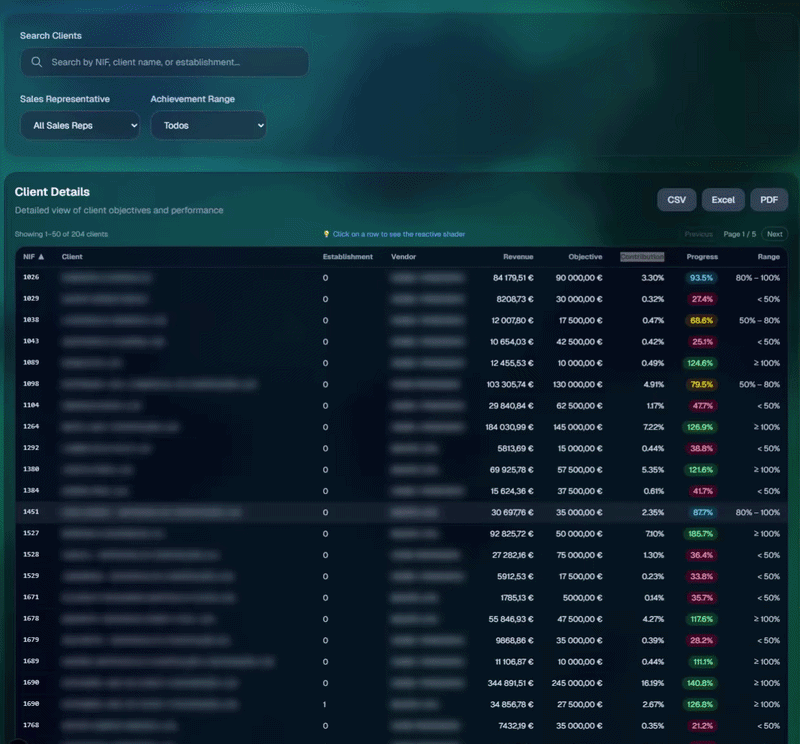800x744 pixels.
Task: Open the All Sales Reps dropdown
Action: point(80,126)
